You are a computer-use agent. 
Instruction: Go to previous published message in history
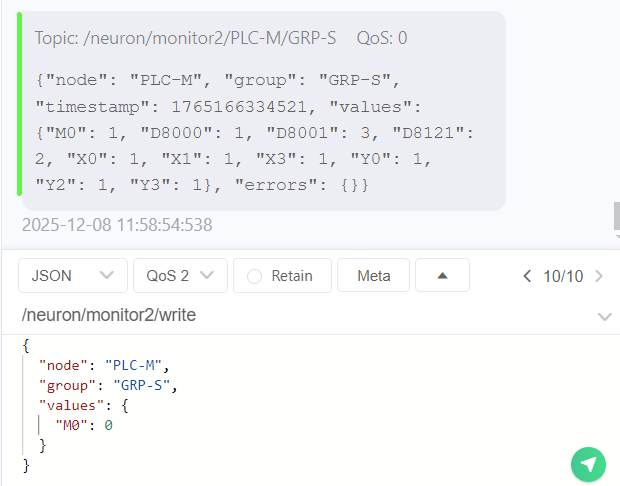(527, 276)
